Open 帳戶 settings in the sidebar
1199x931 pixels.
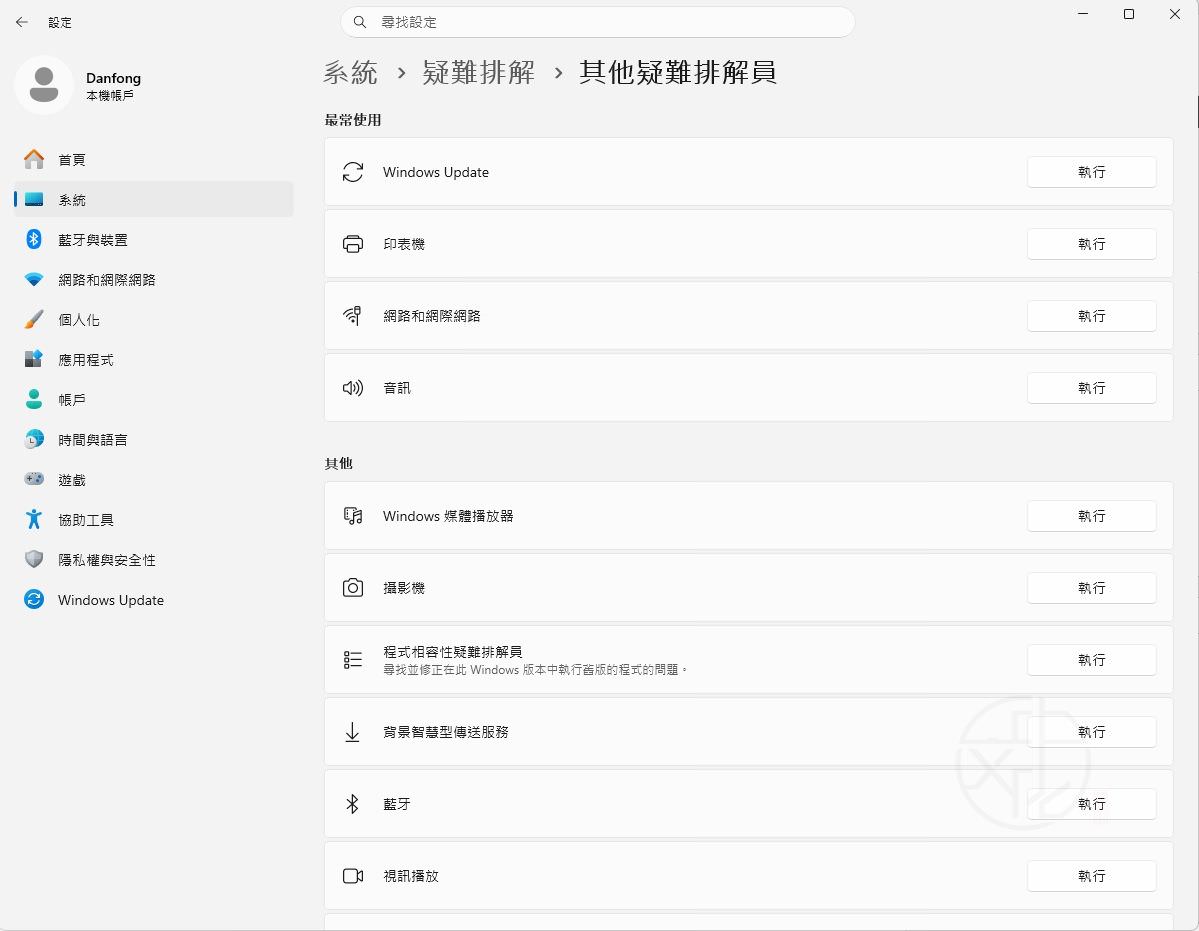coord(154,399)
